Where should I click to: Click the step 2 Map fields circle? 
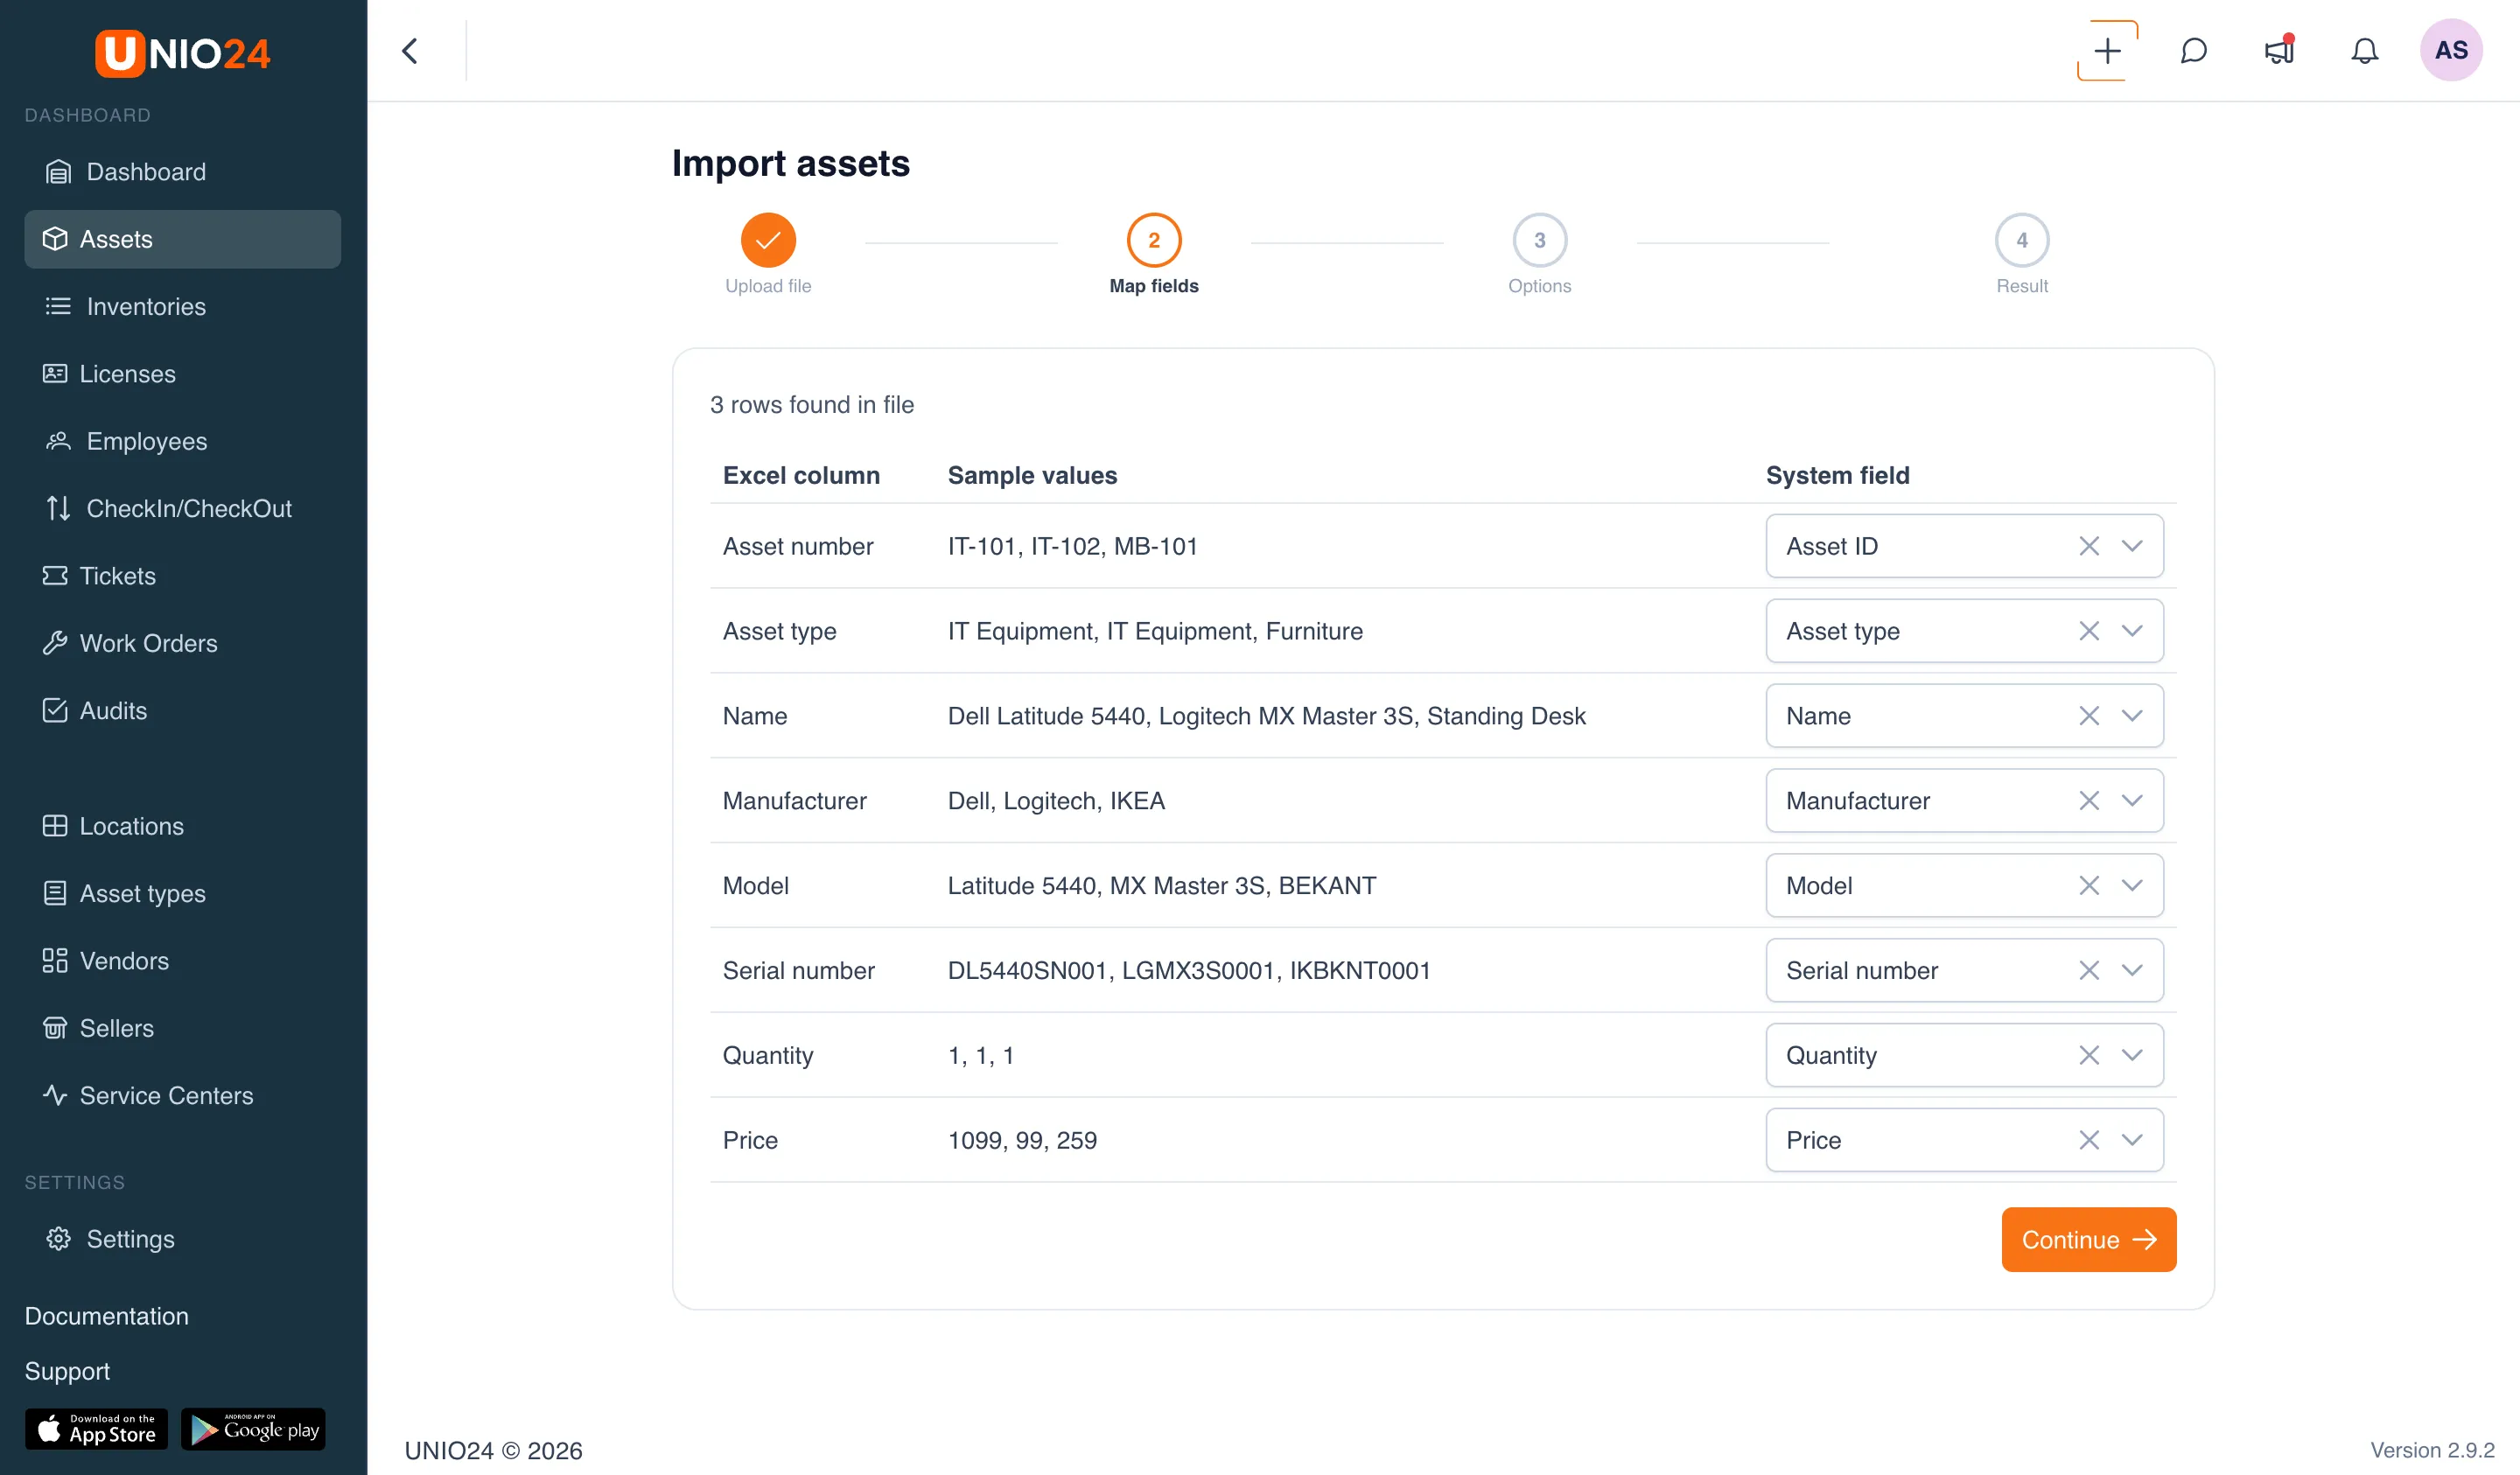click(1154, 240)
